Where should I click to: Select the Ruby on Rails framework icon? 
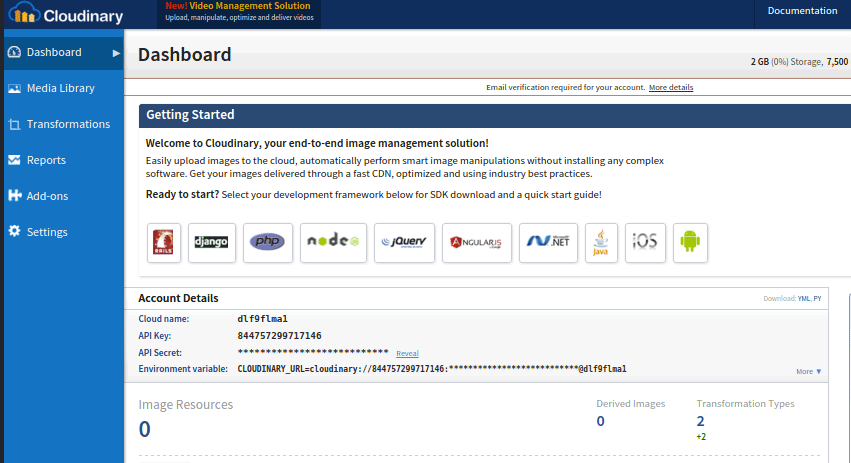pyautogui.click(x=164, y=243)
